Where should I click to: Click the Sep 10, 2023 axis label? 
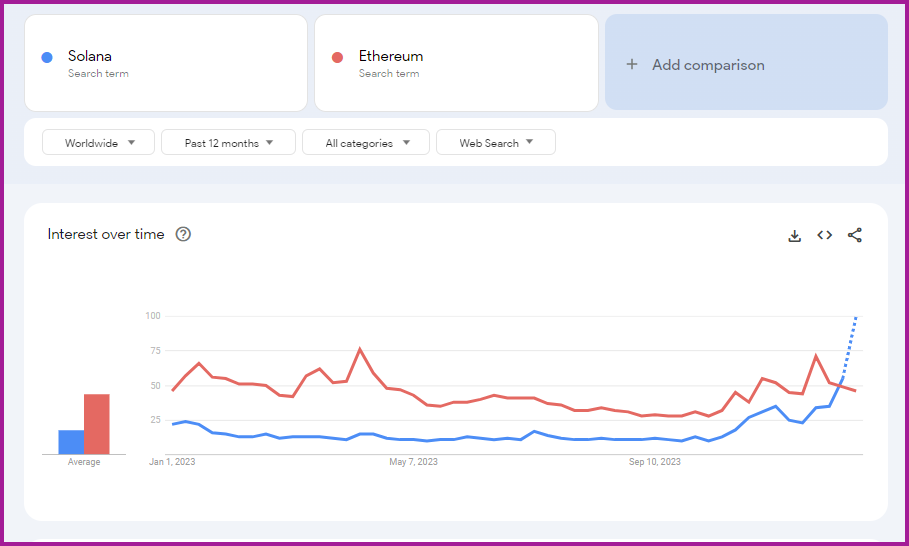(655, 462)
